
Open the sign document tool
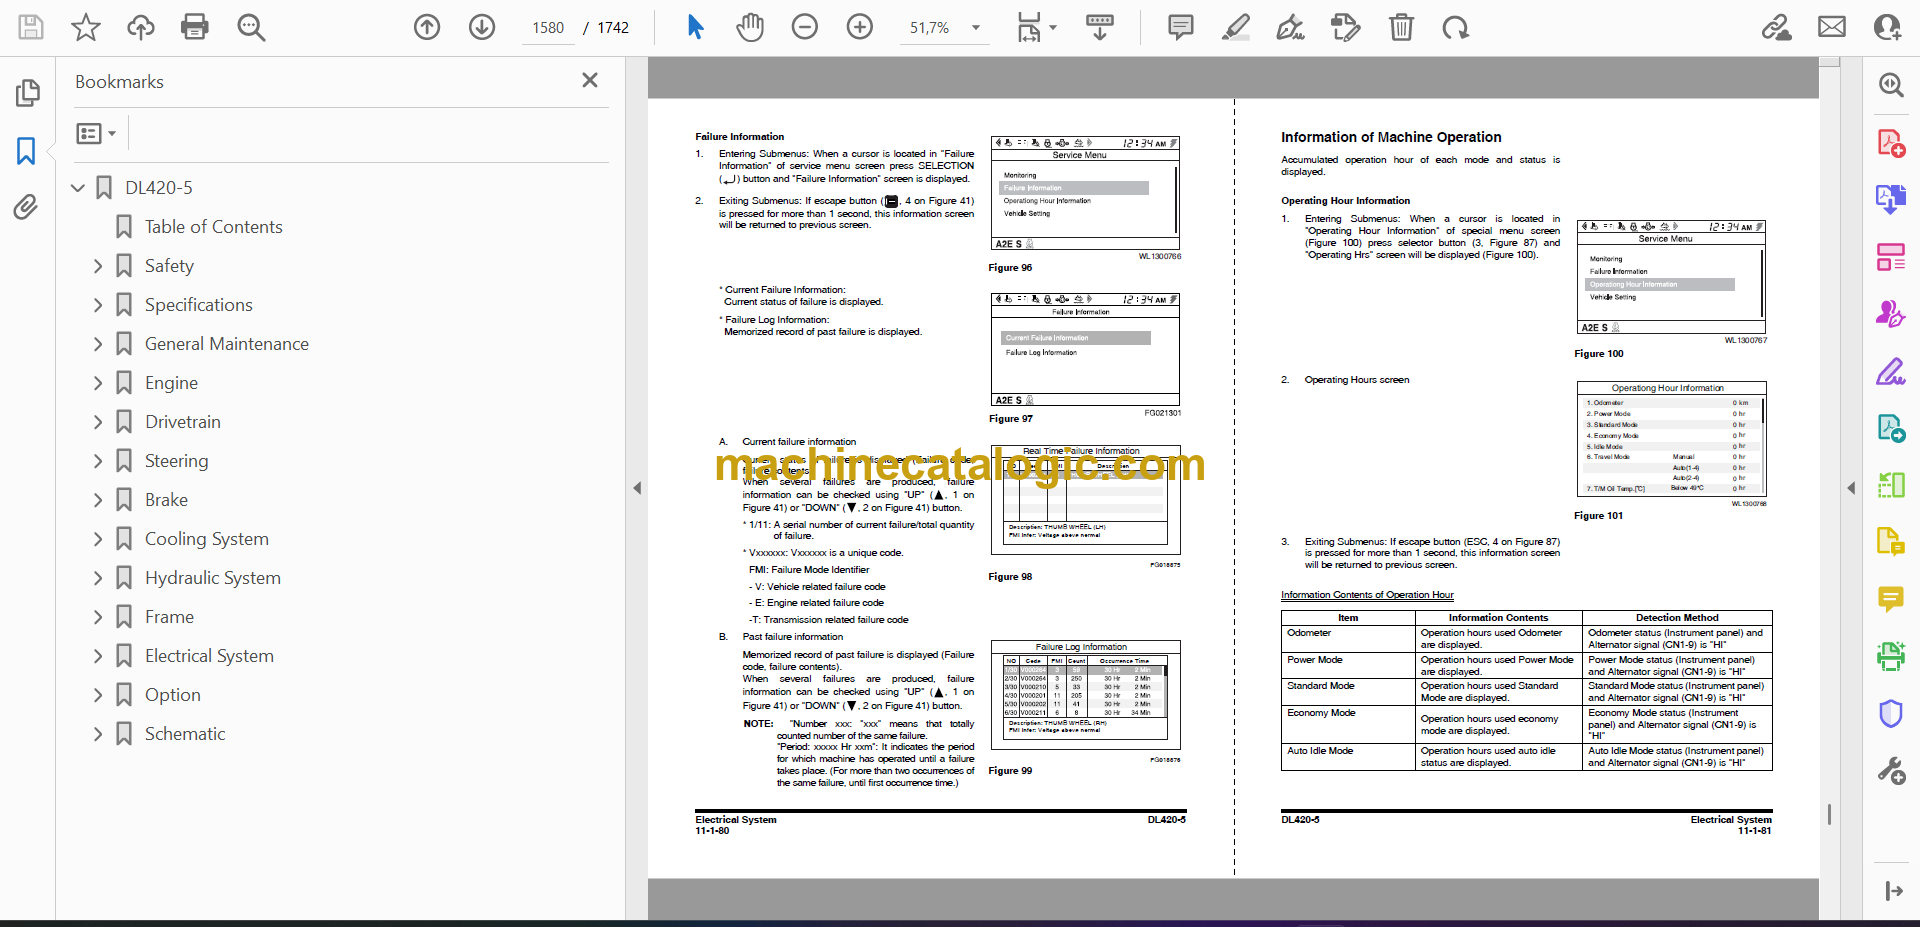[1291, 27]
